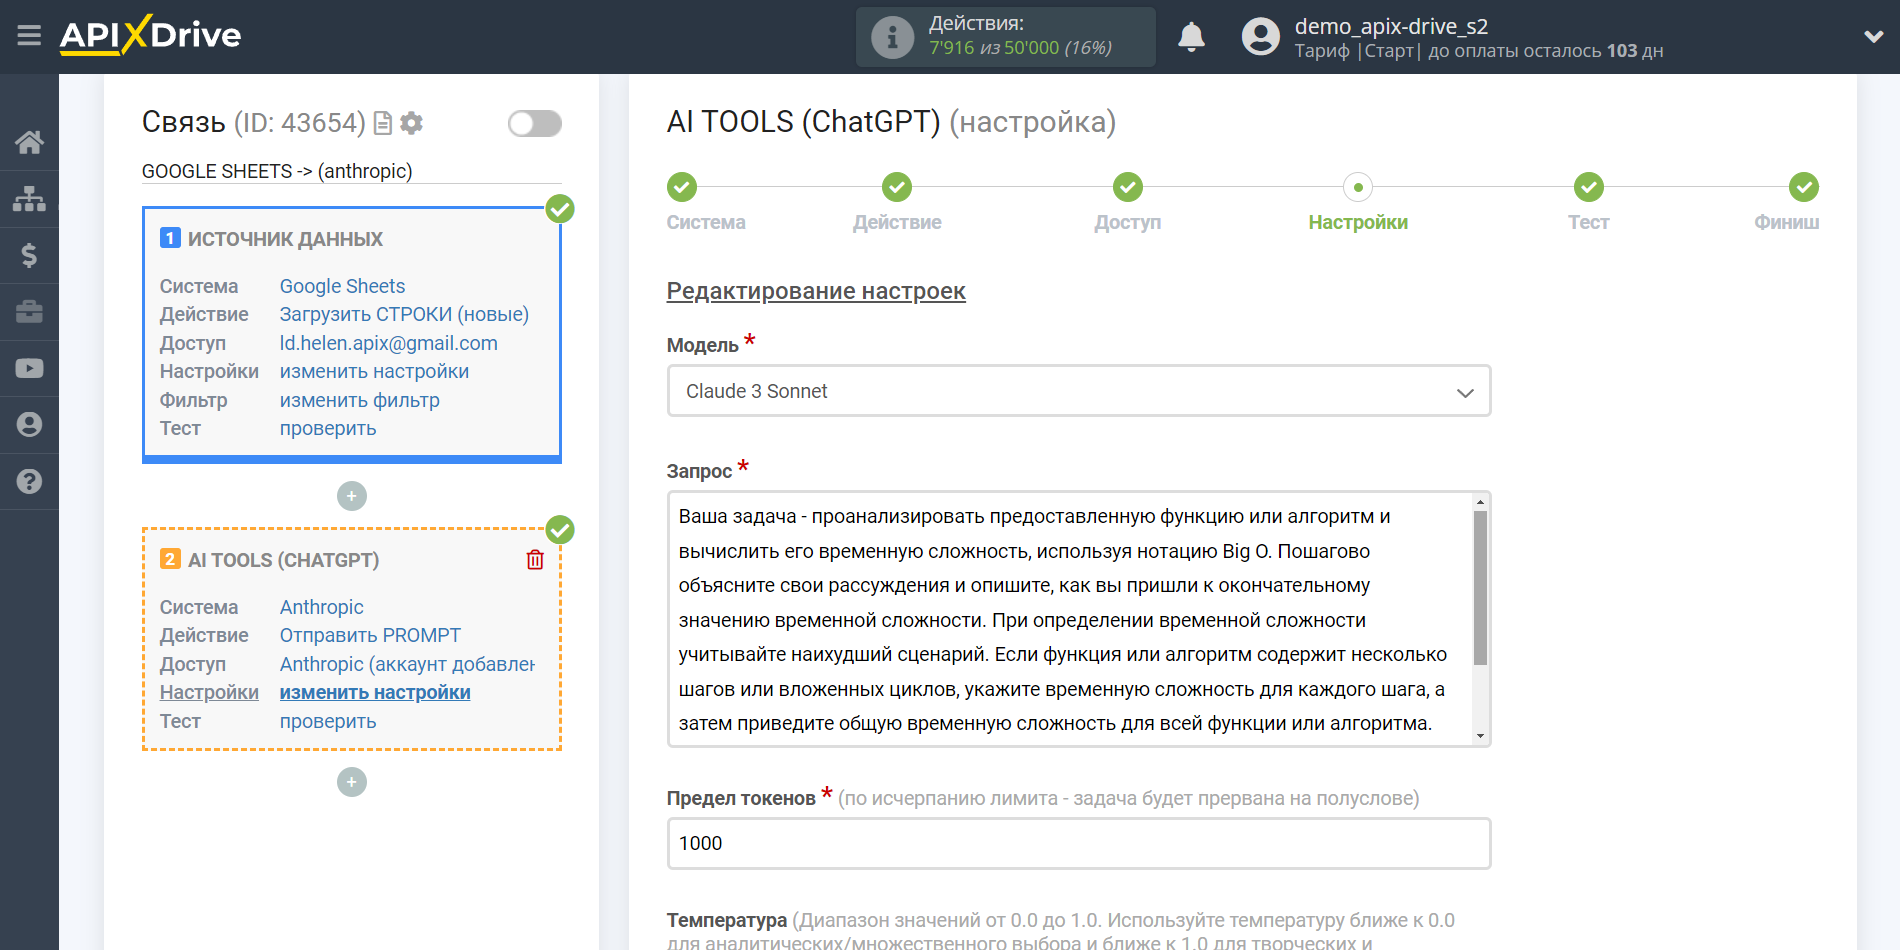Click the Связь (ID: 43654) title
The image size is (1900, 950).
pyautogui.click(x=254, y=122)
